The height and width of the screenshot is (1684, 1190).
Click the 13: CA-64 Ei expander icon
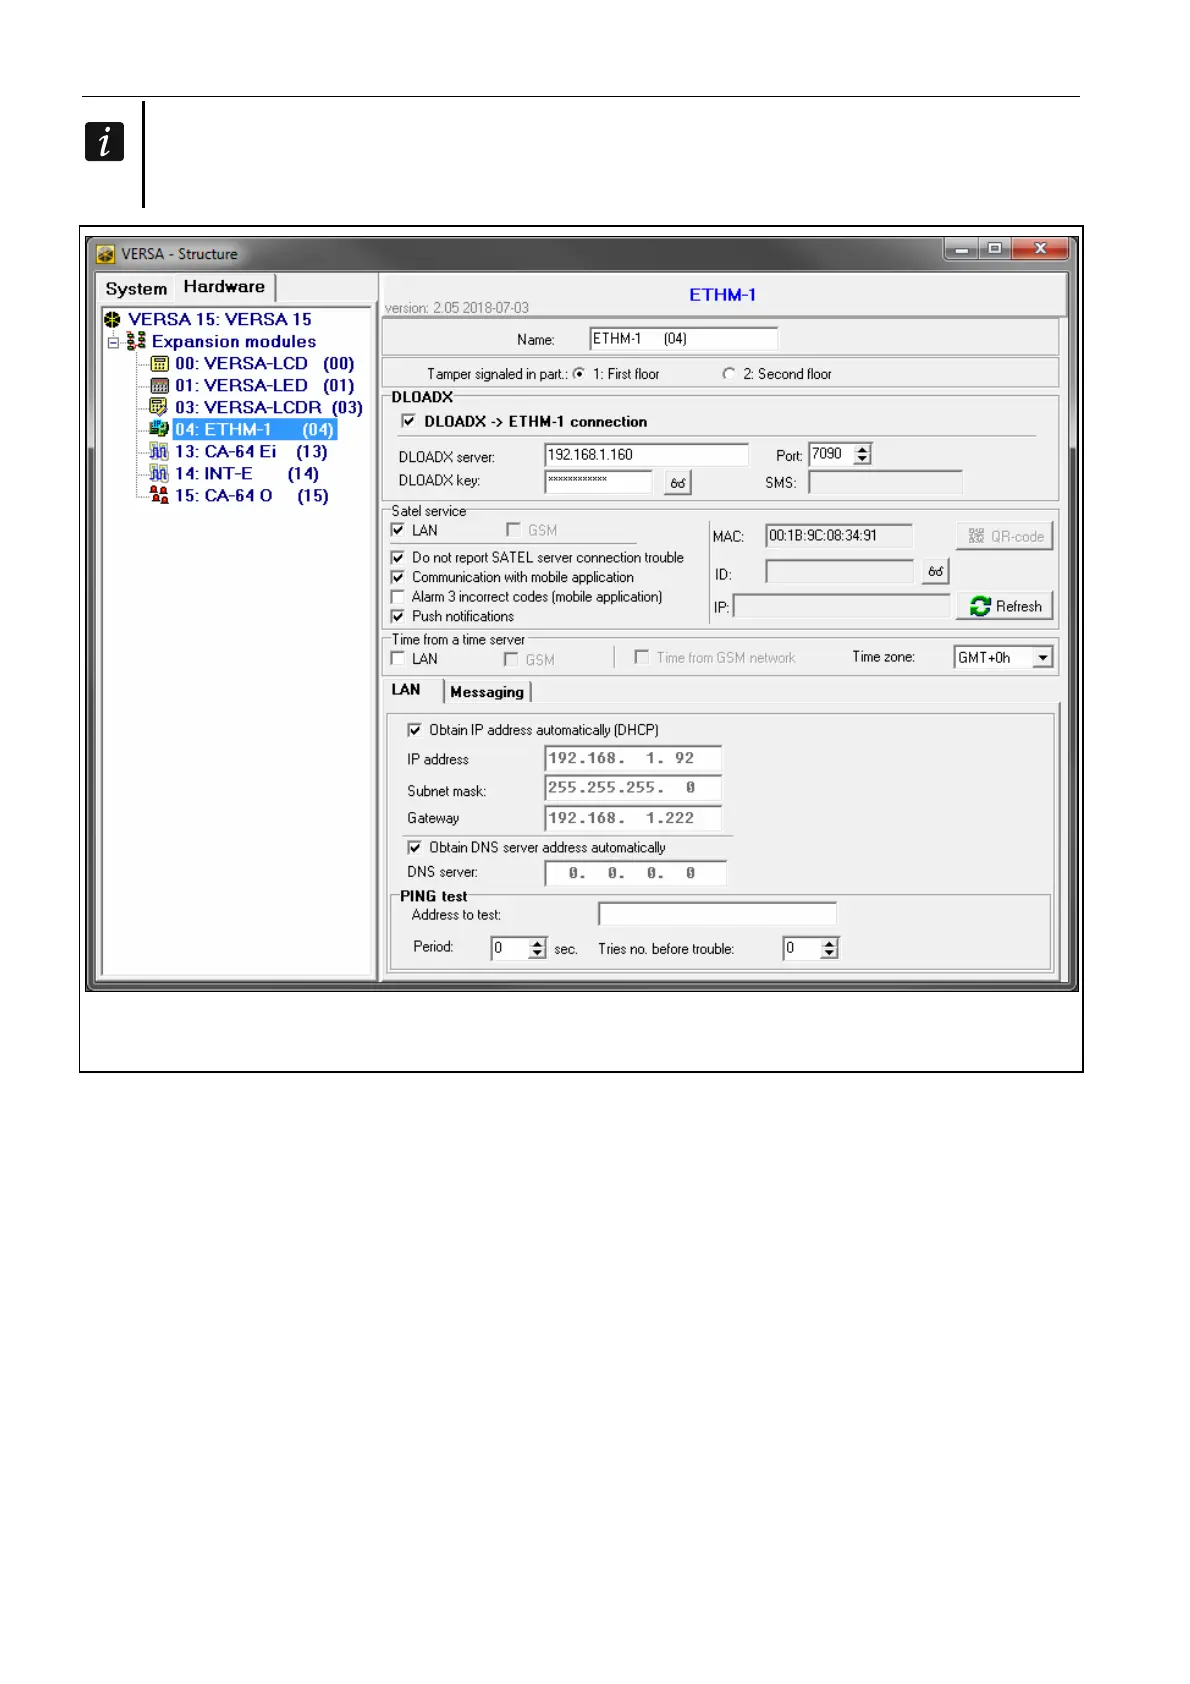point(159,452)
